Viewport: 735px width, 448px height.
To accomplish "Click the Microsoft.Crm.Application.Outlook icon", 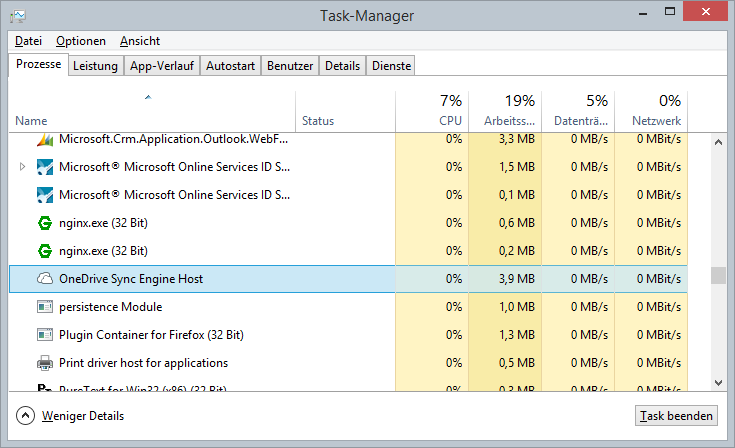I will 45,139.
